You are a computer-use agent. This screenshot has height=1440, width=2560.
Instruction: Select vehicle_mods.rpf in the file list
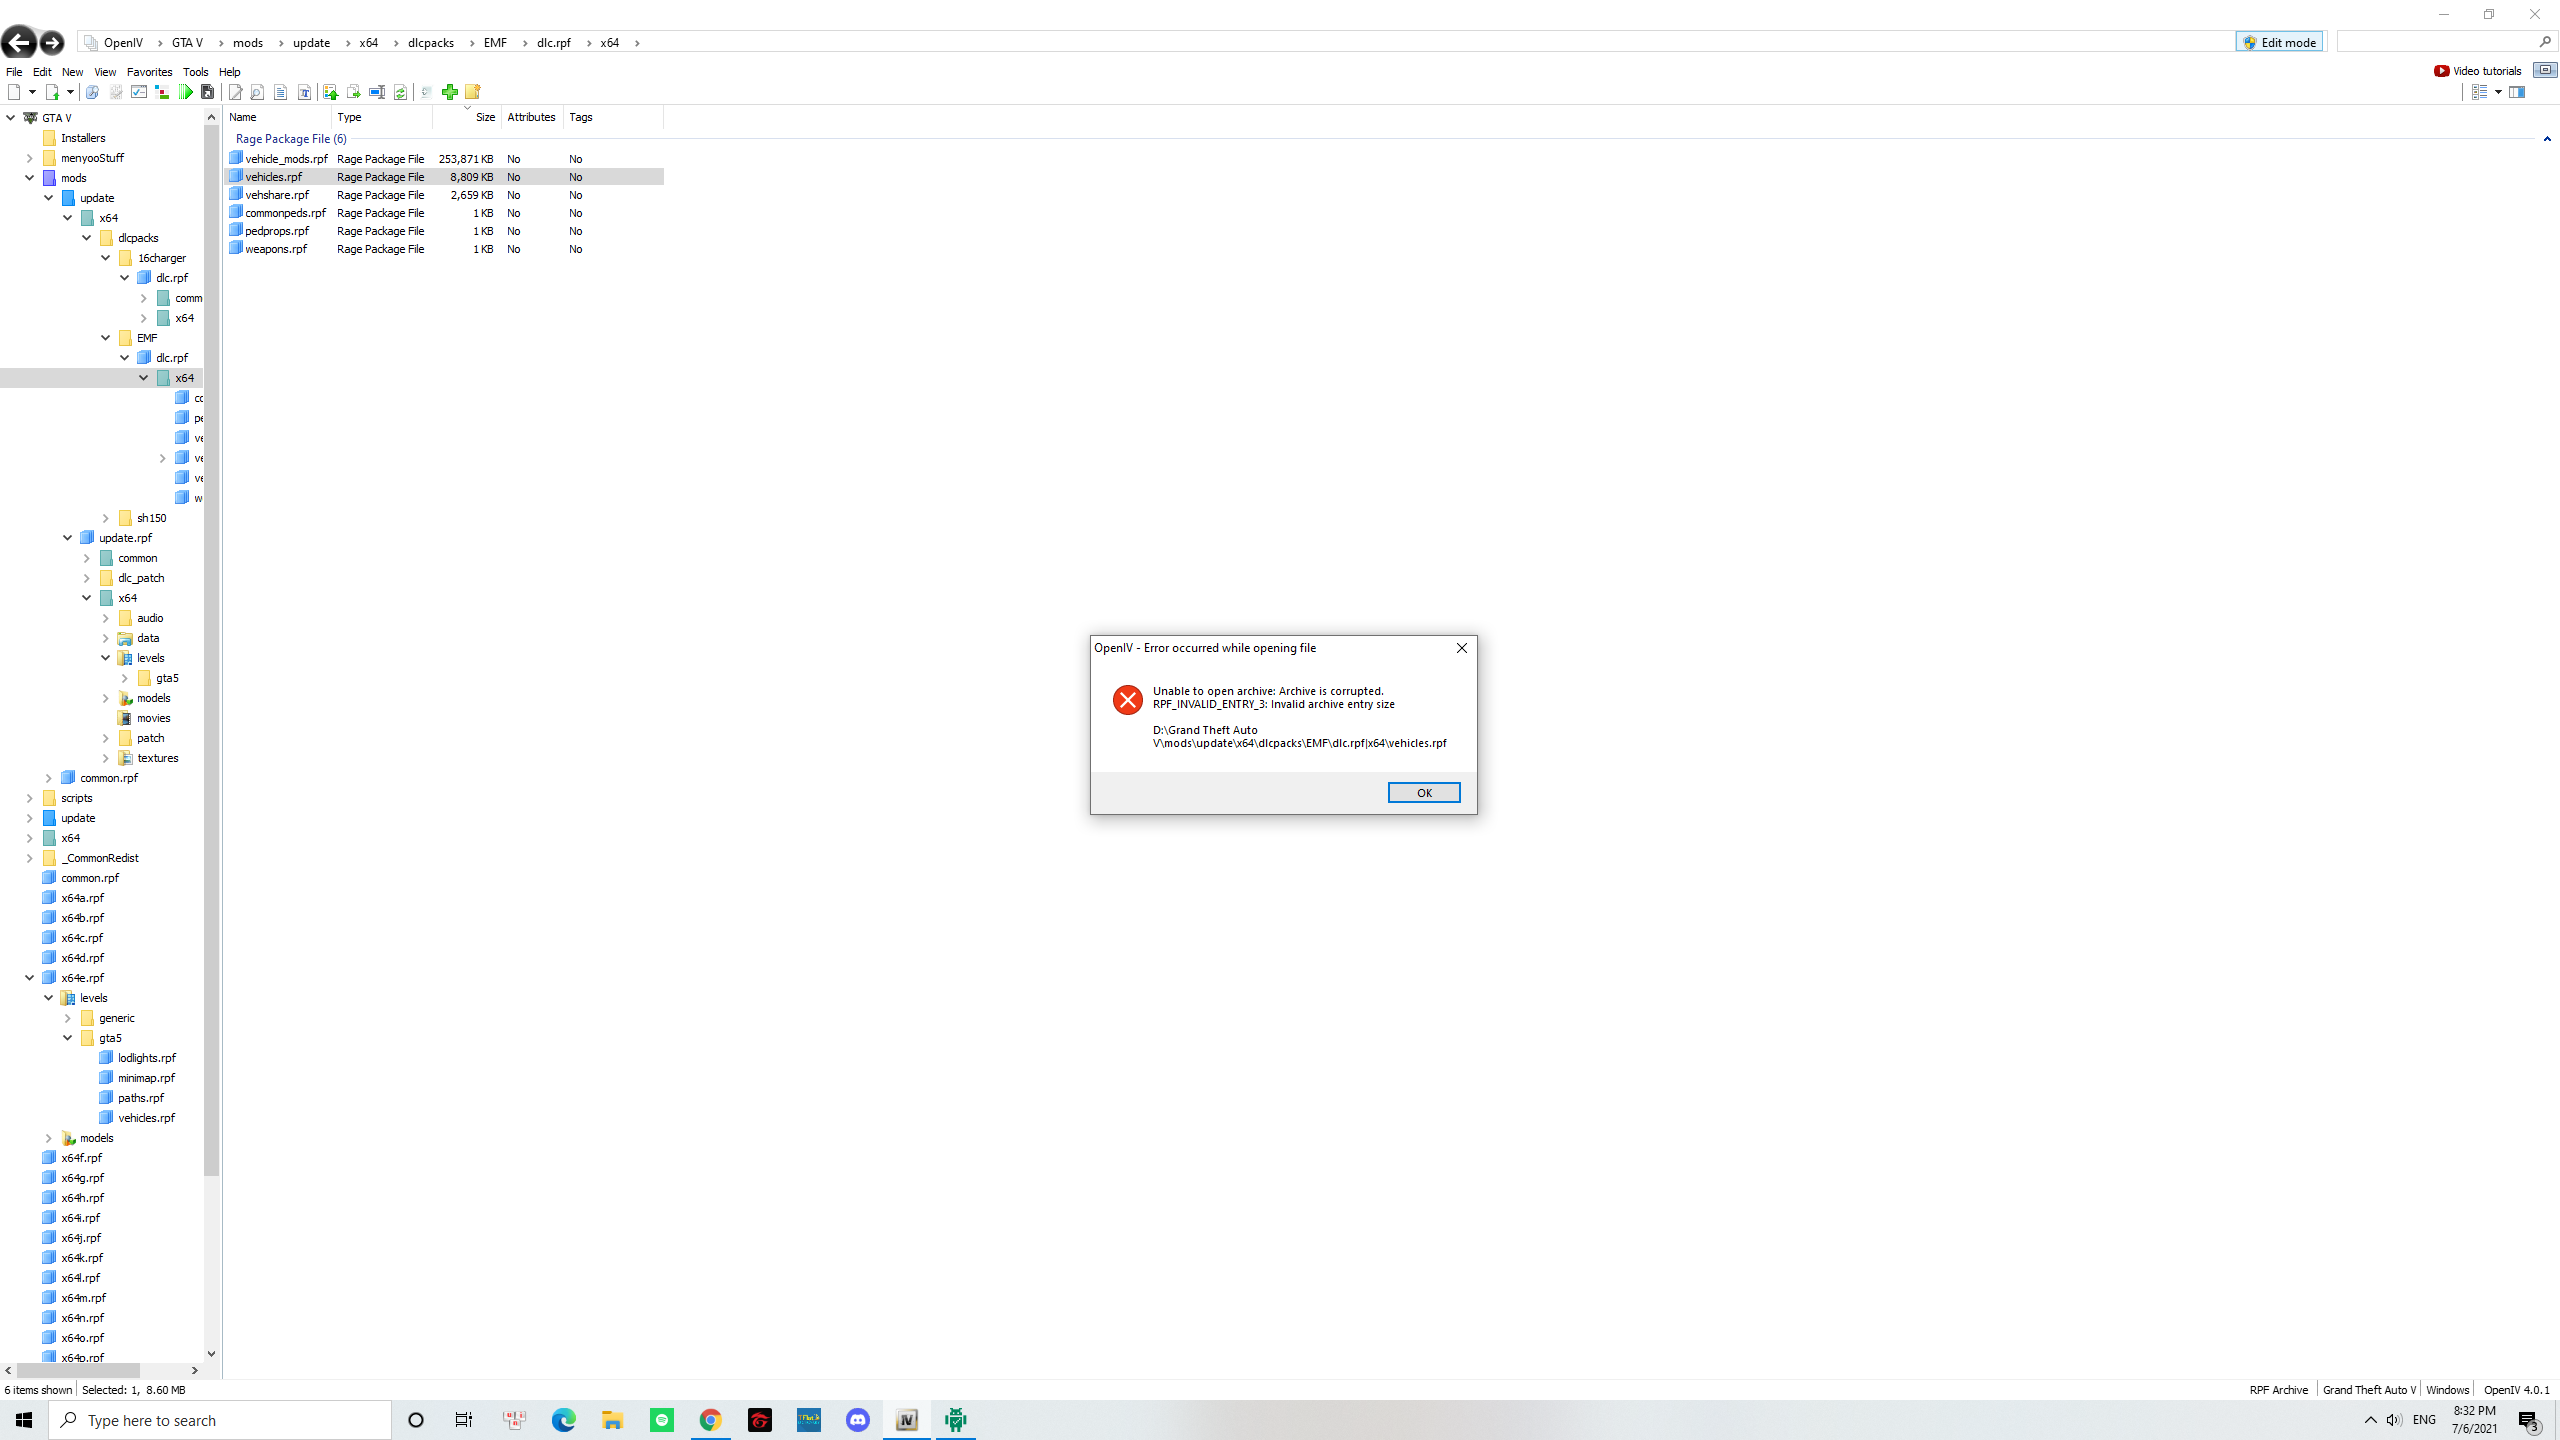pos(286,159)
